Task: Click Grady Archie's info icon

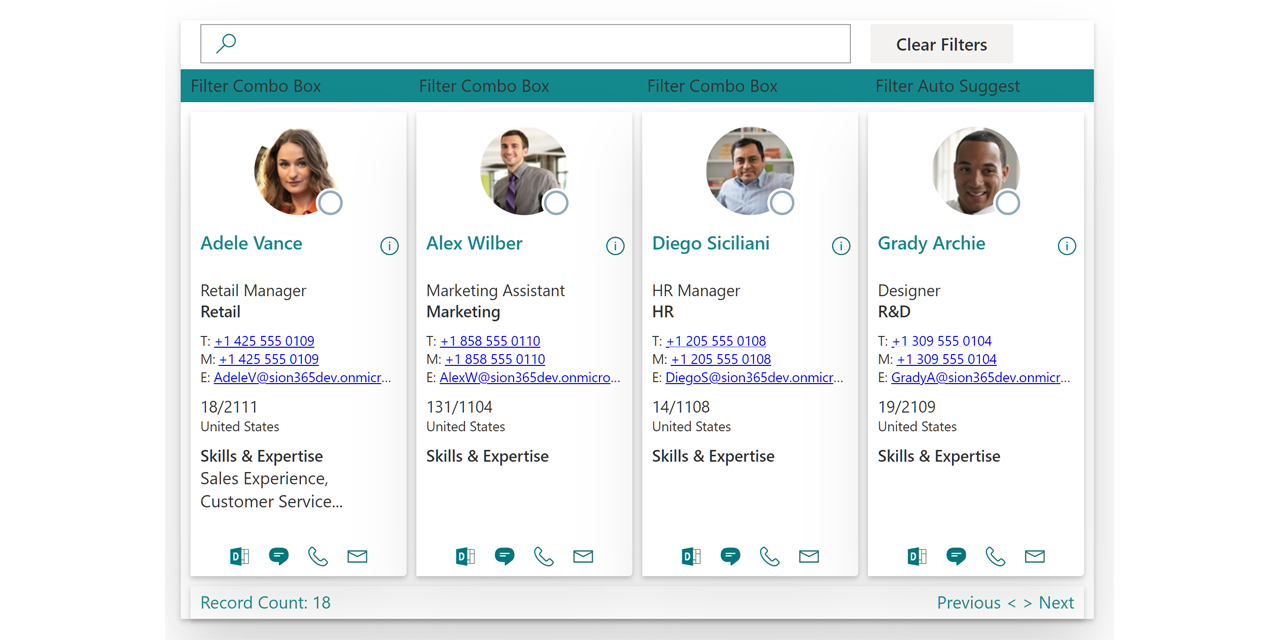Action: tap(1067, 246)
